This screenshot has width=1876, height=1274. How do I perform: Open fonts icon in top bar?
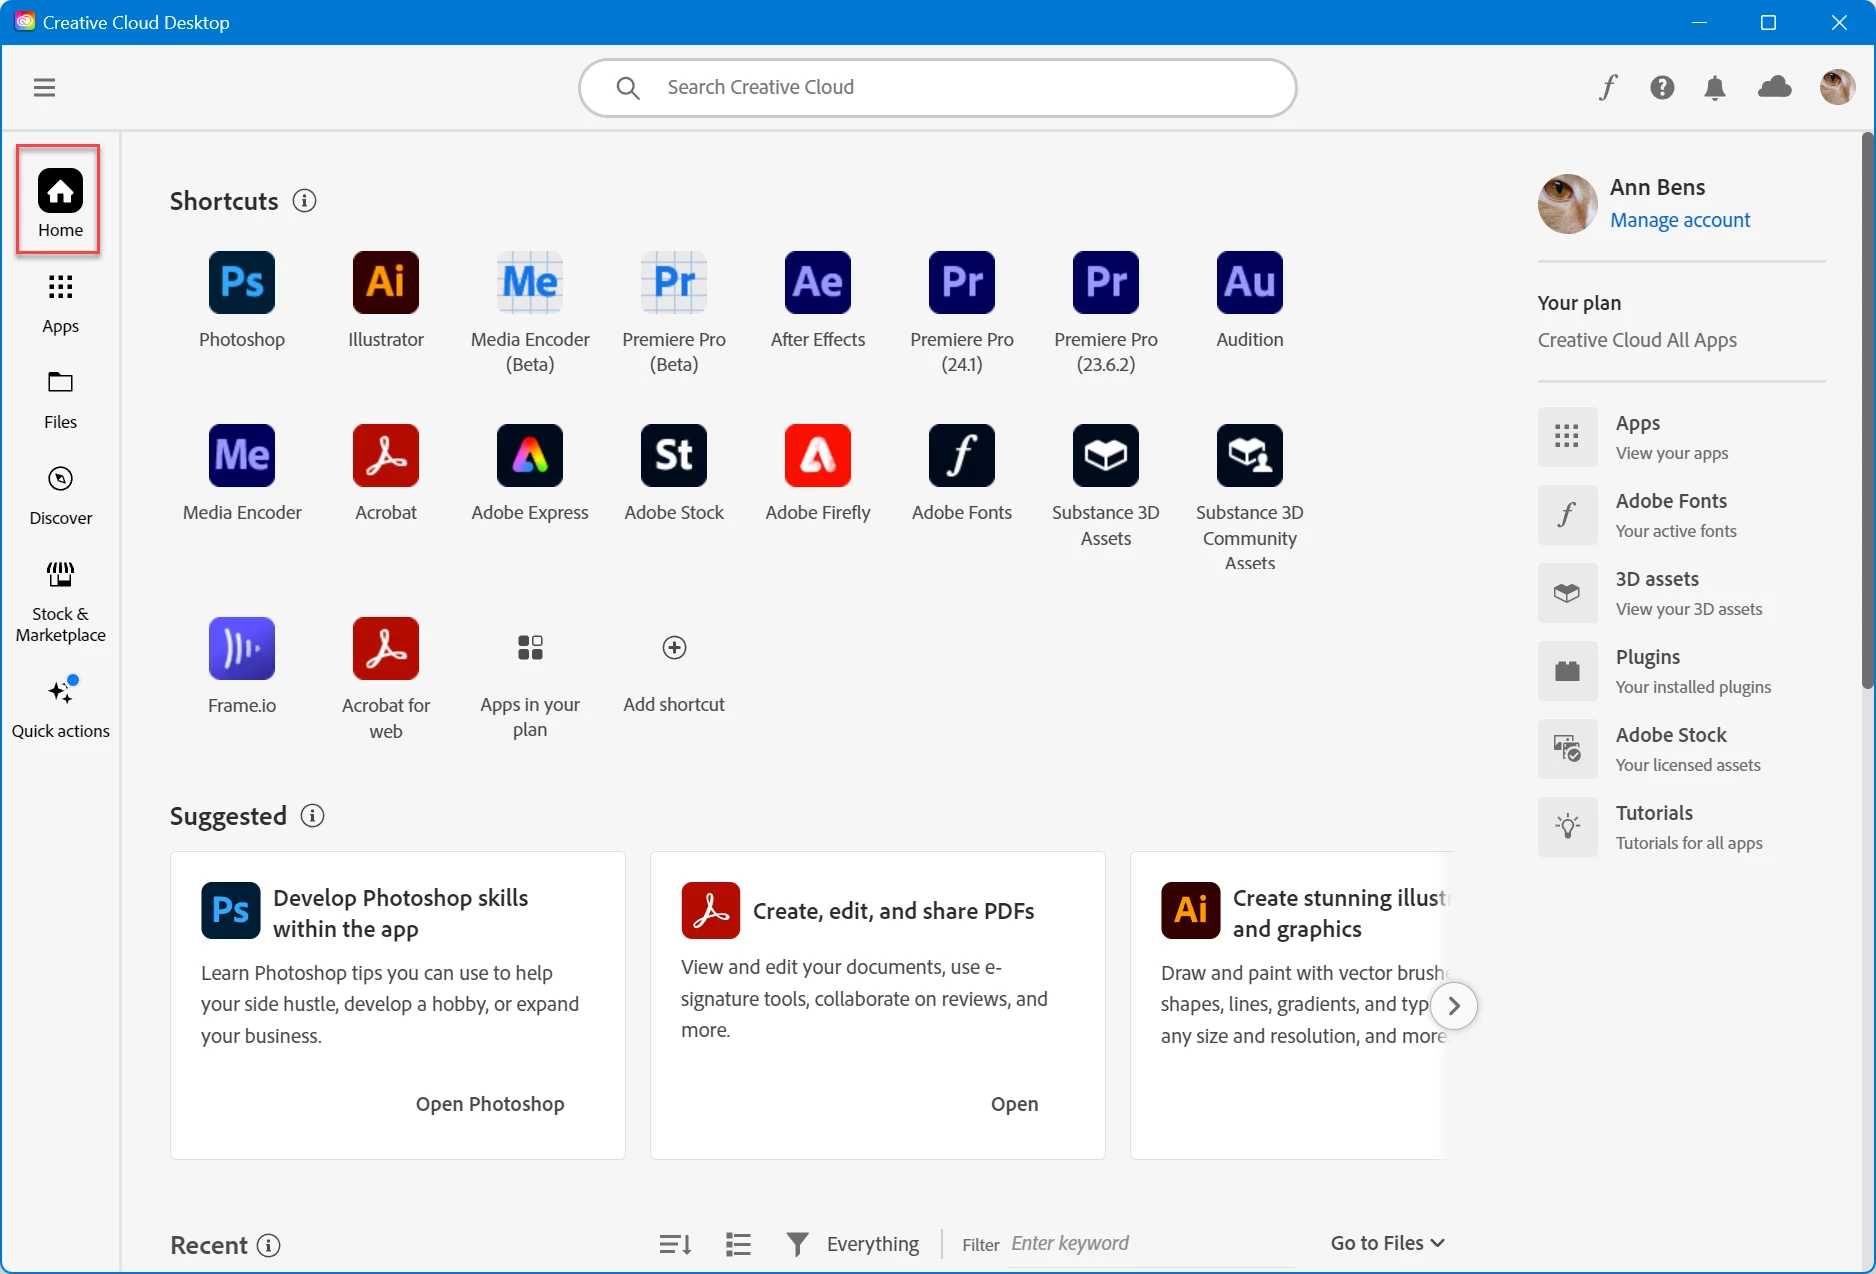tap(1608, 88)
